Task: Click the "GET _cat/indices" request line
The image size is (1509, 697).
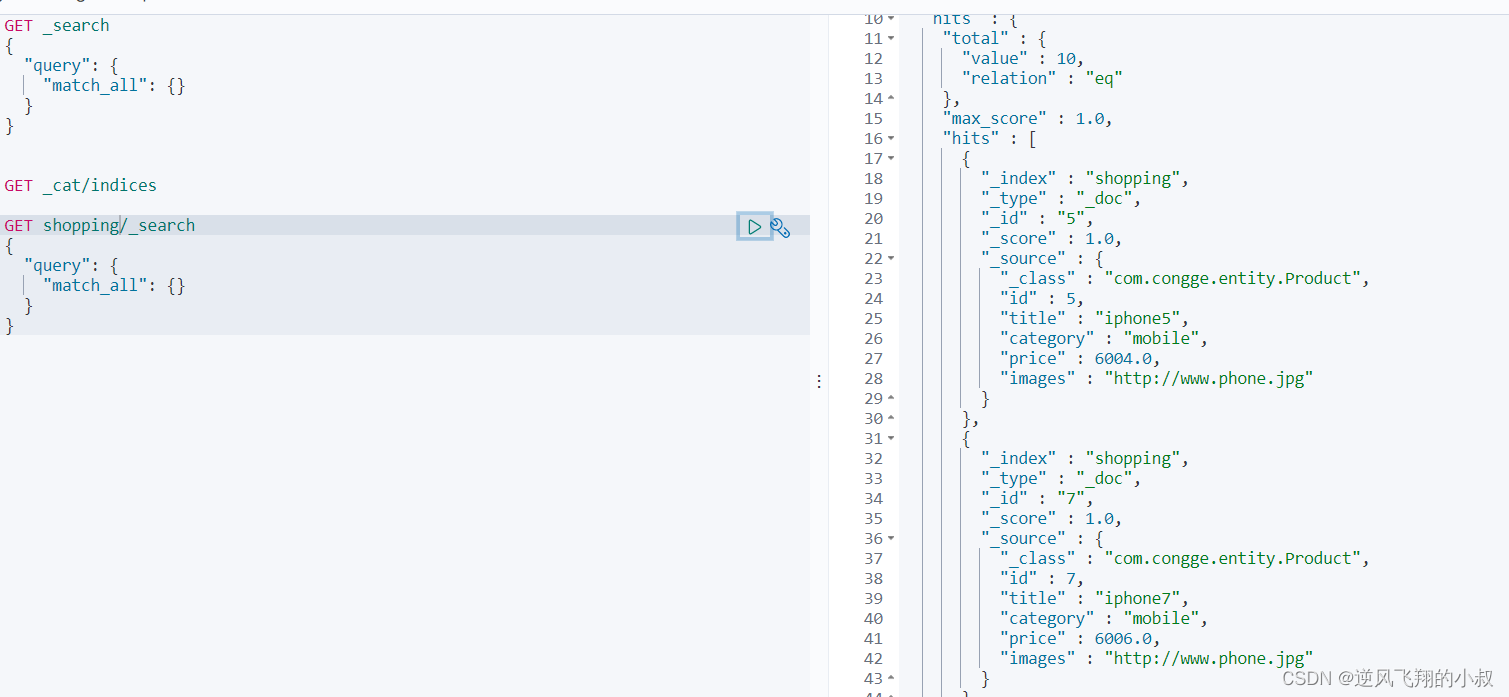Action: click(x=80, y=185)
